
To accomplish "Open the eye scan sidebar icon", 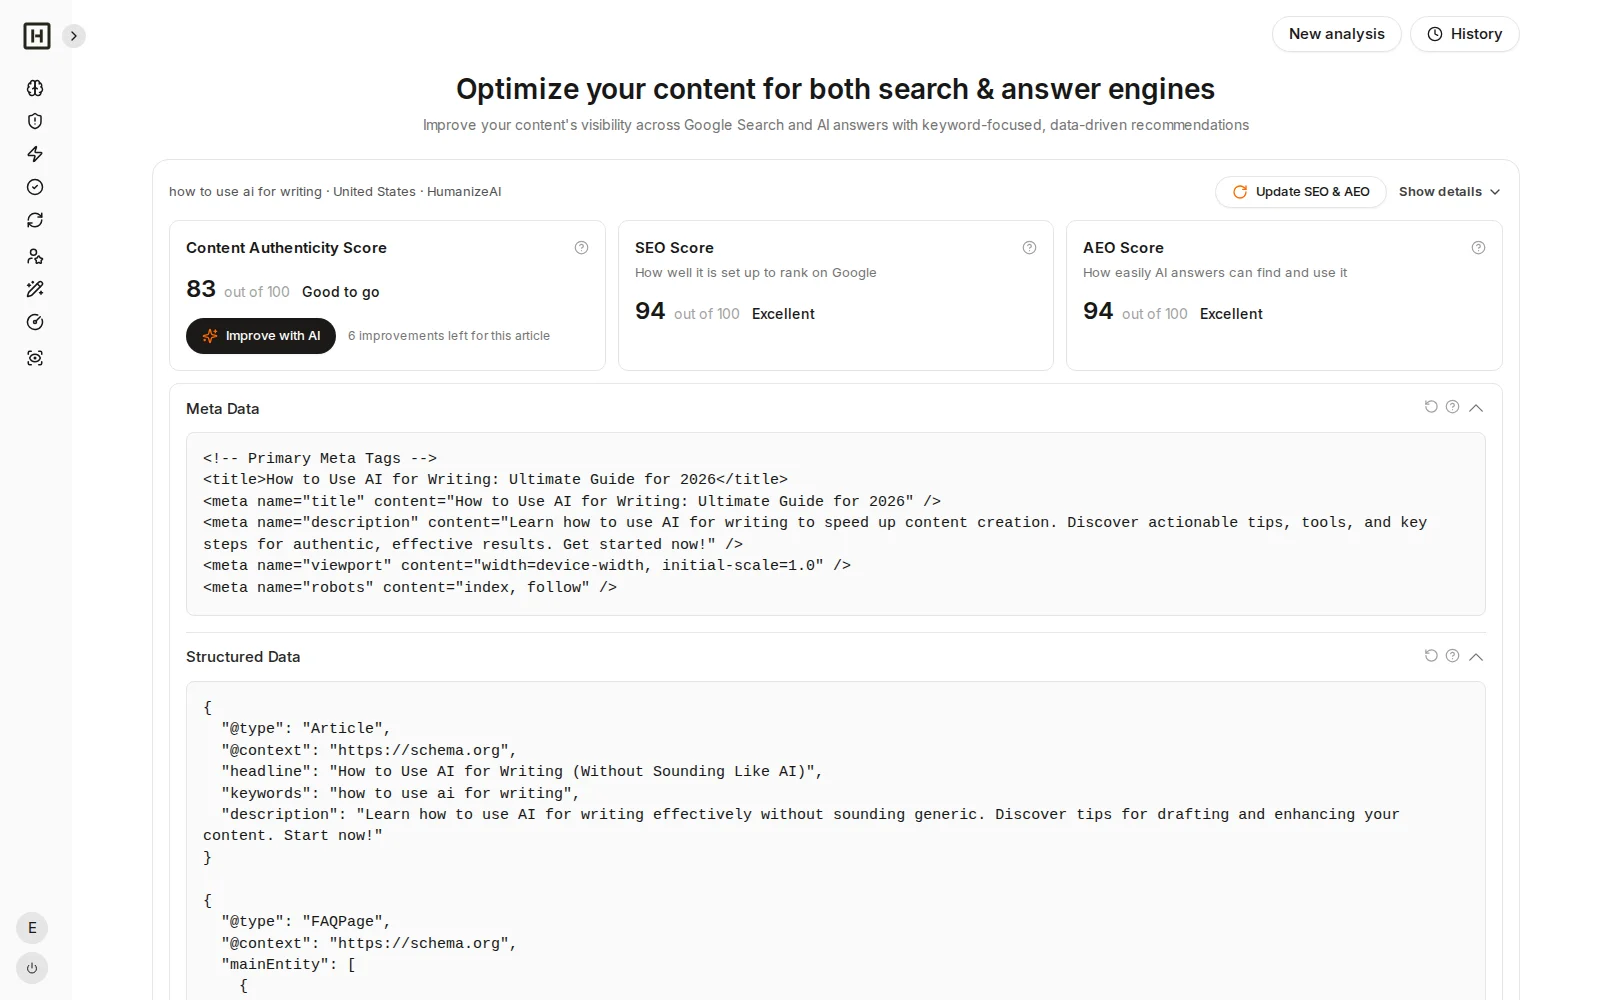I will (35, 358).
